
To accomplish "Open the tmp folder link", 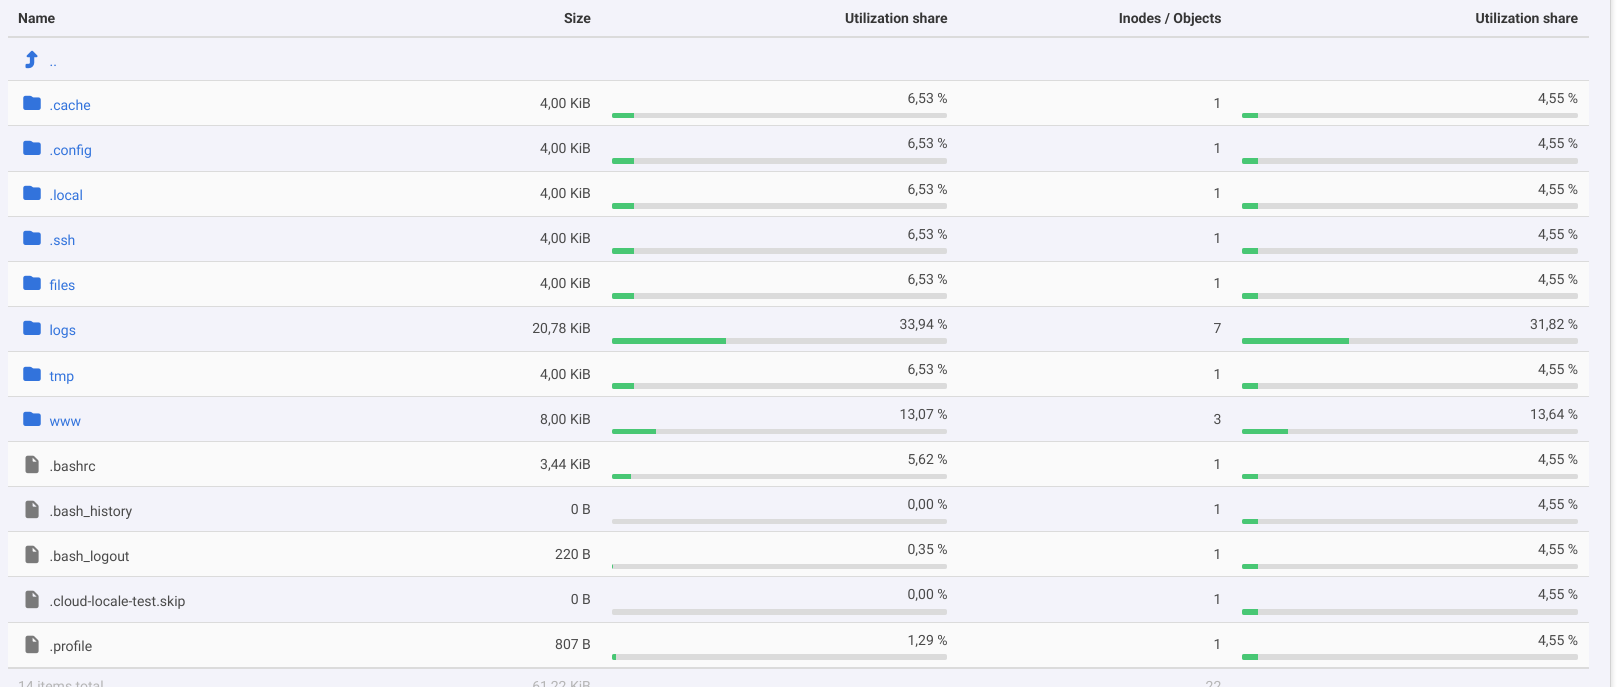I will 61,376.
